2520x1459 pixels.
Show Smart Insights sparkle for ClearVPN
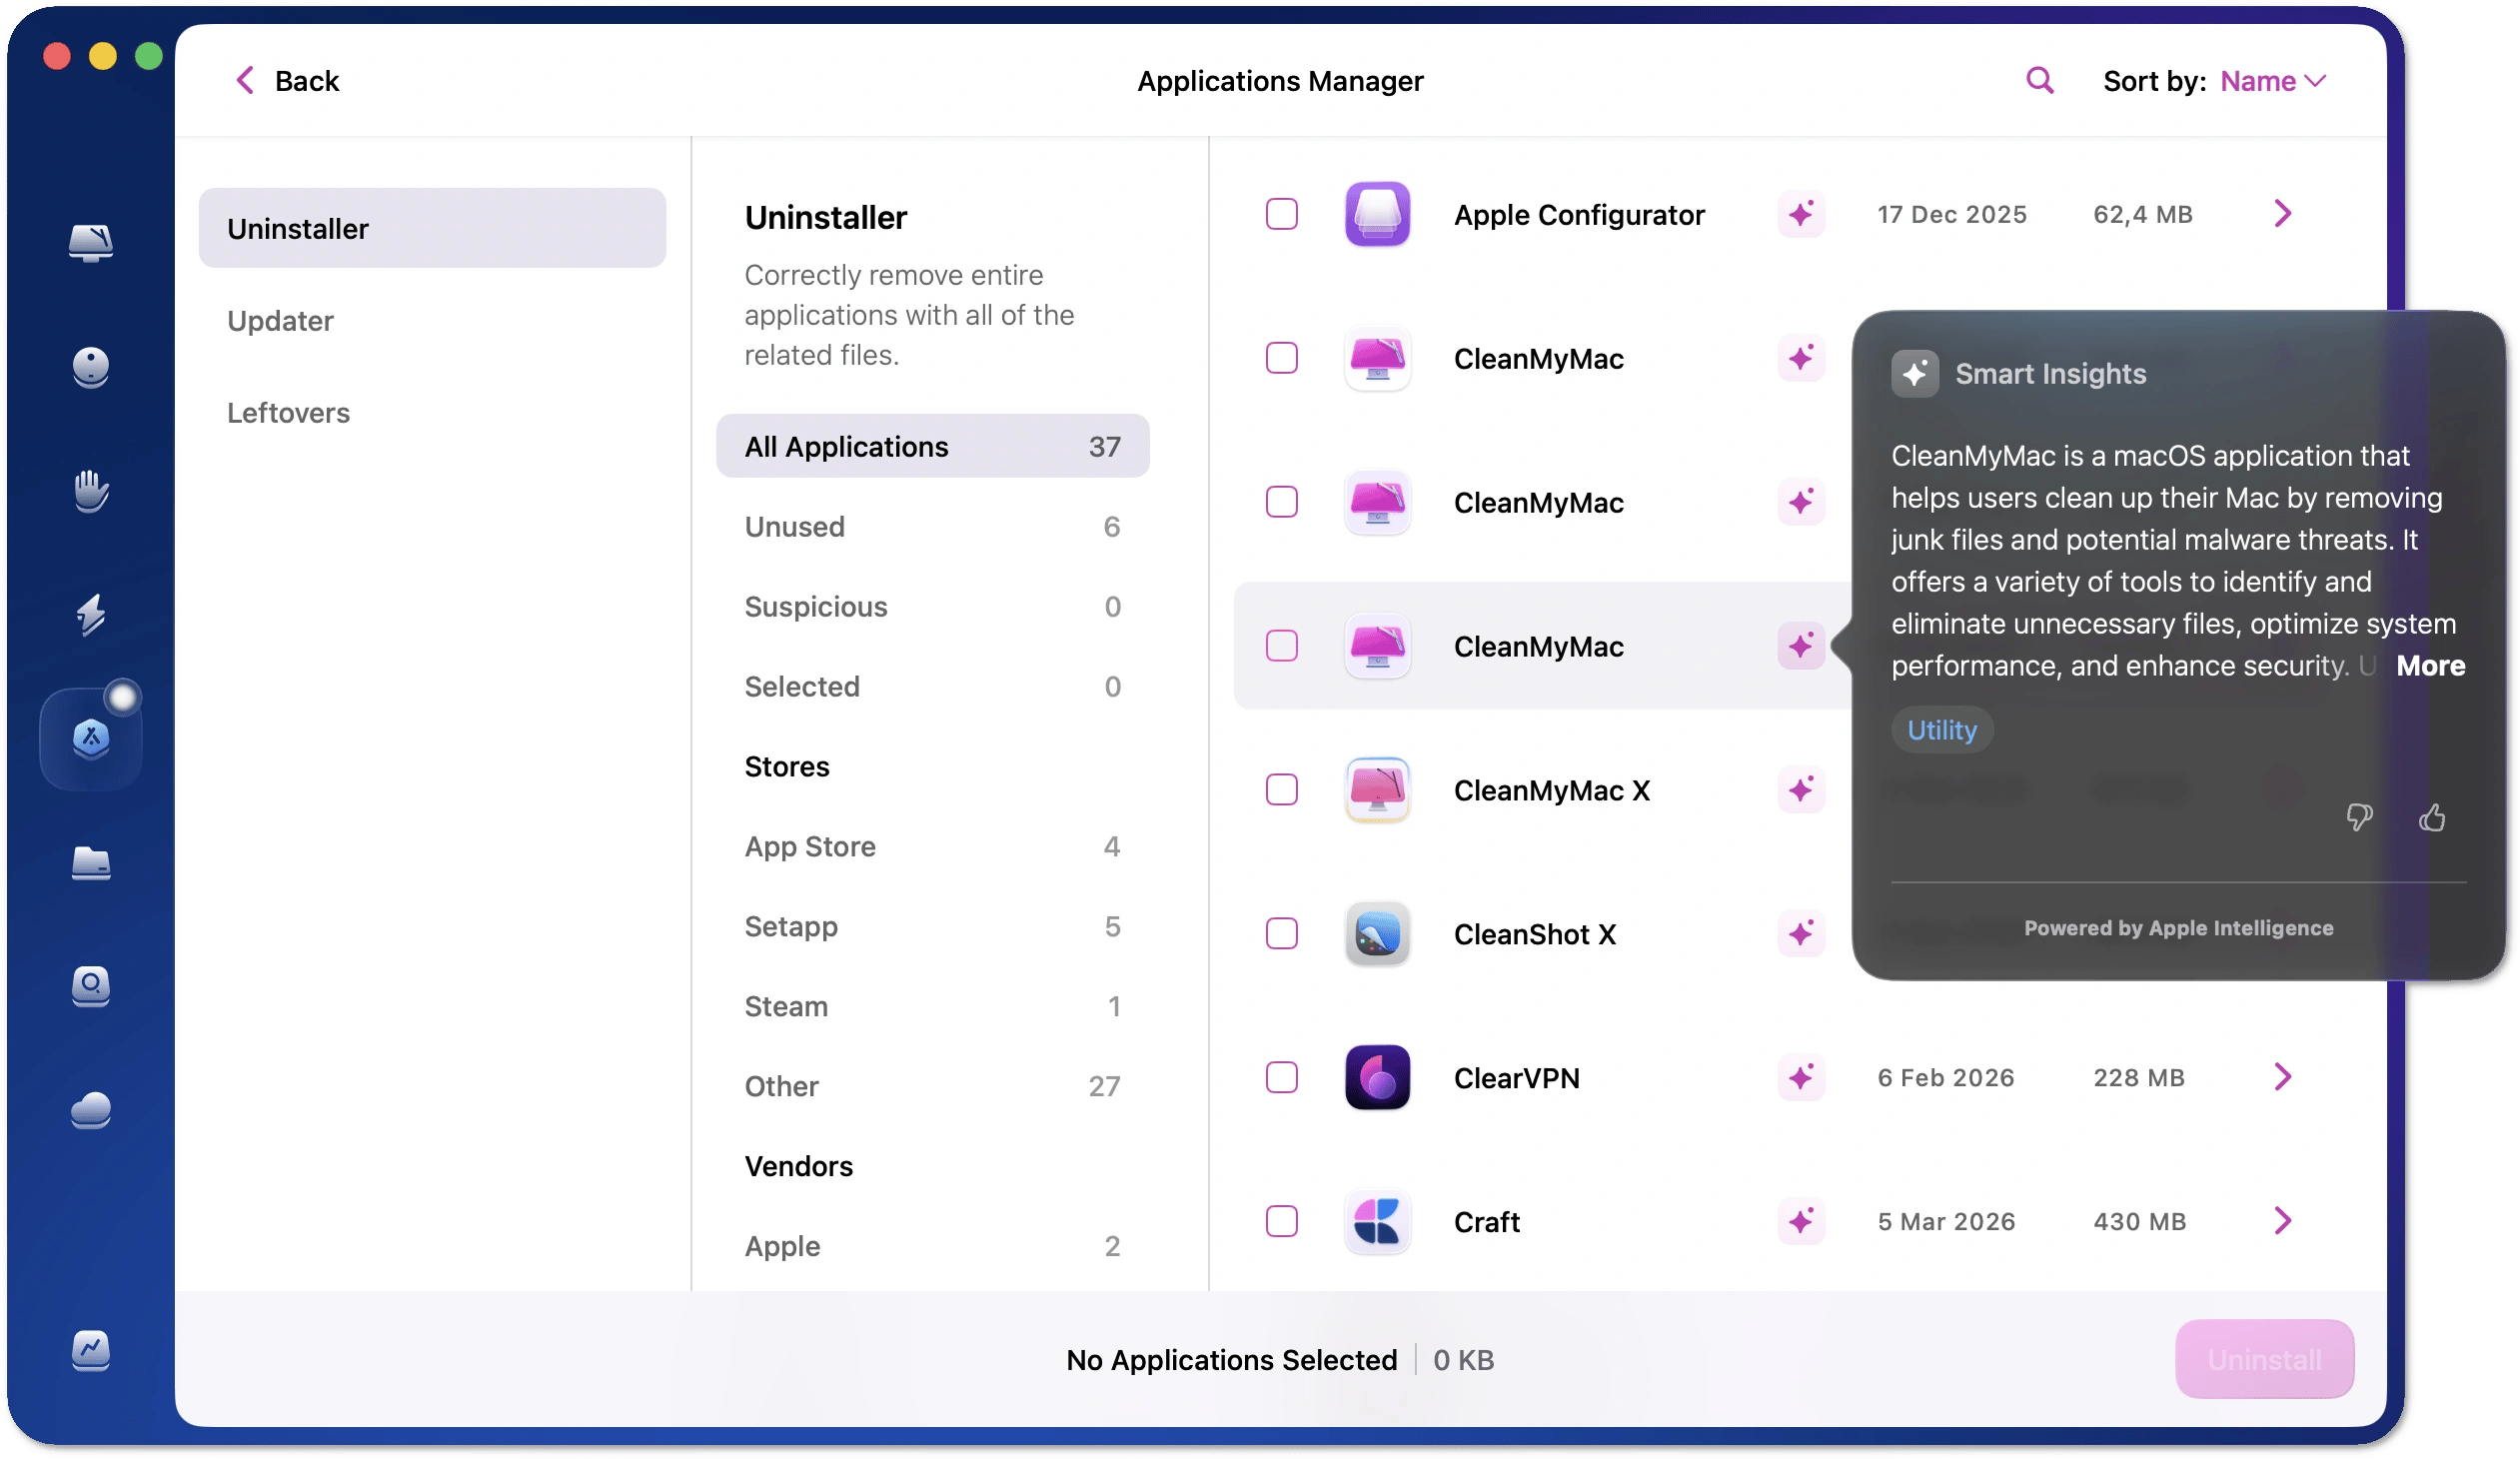coord(1801,1077)
